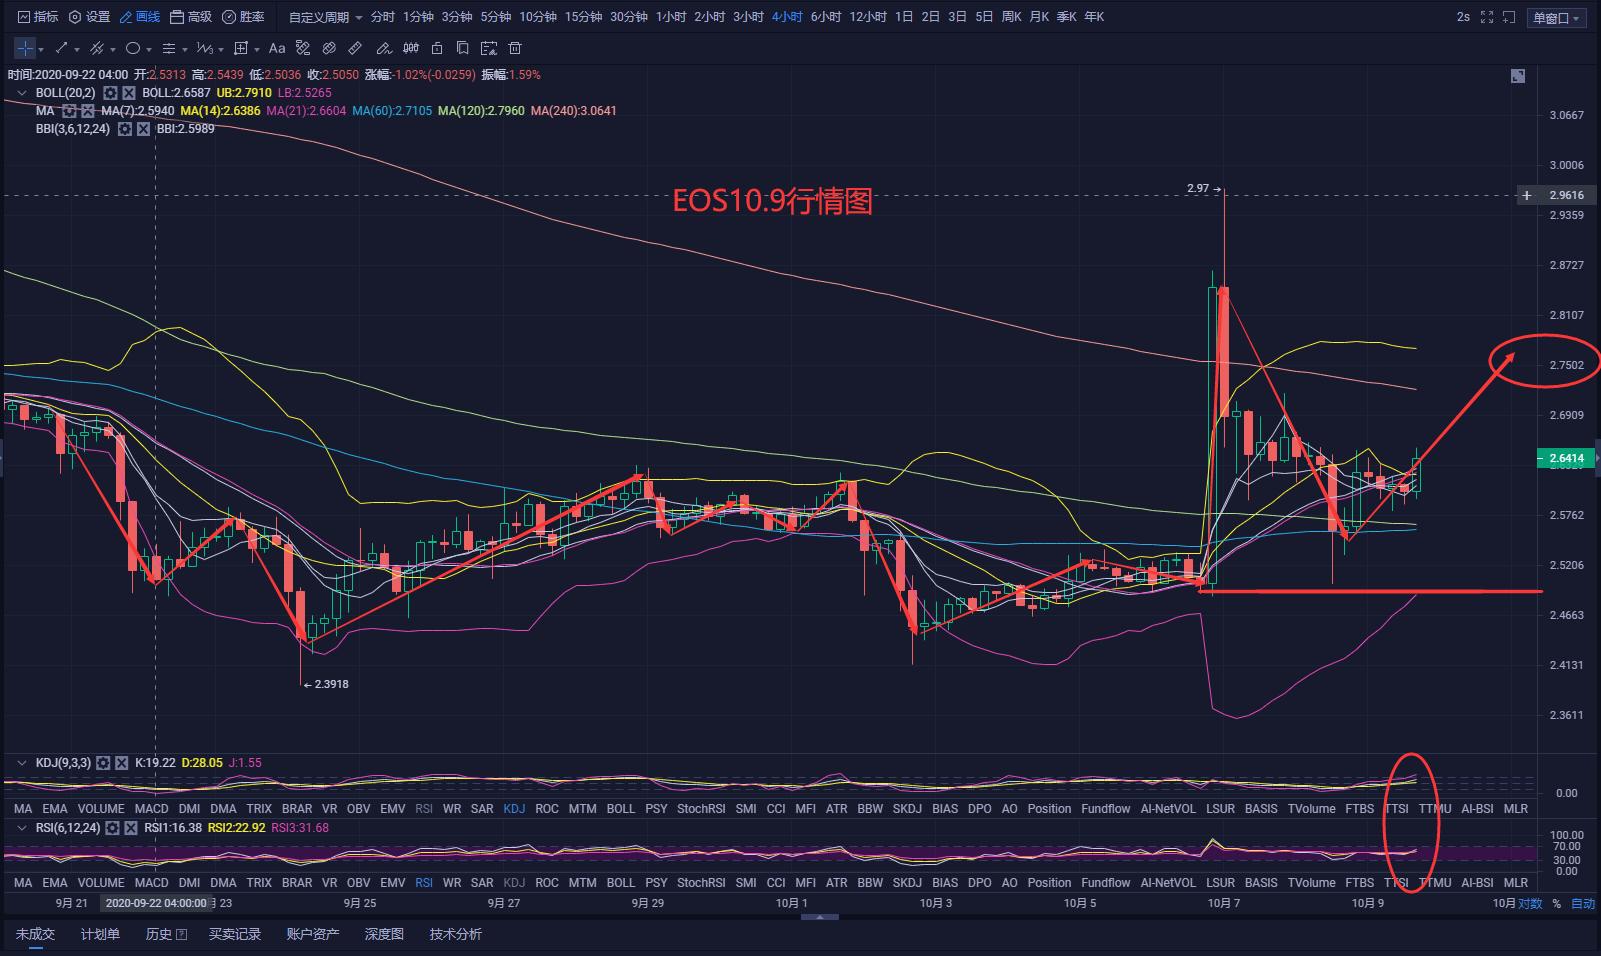Click the screenshot capture icon

[1510, 17]
